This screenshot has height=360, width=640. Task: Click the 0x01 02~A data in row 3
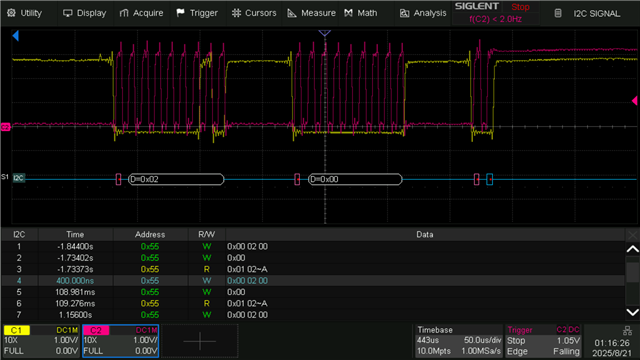(247, 269)
